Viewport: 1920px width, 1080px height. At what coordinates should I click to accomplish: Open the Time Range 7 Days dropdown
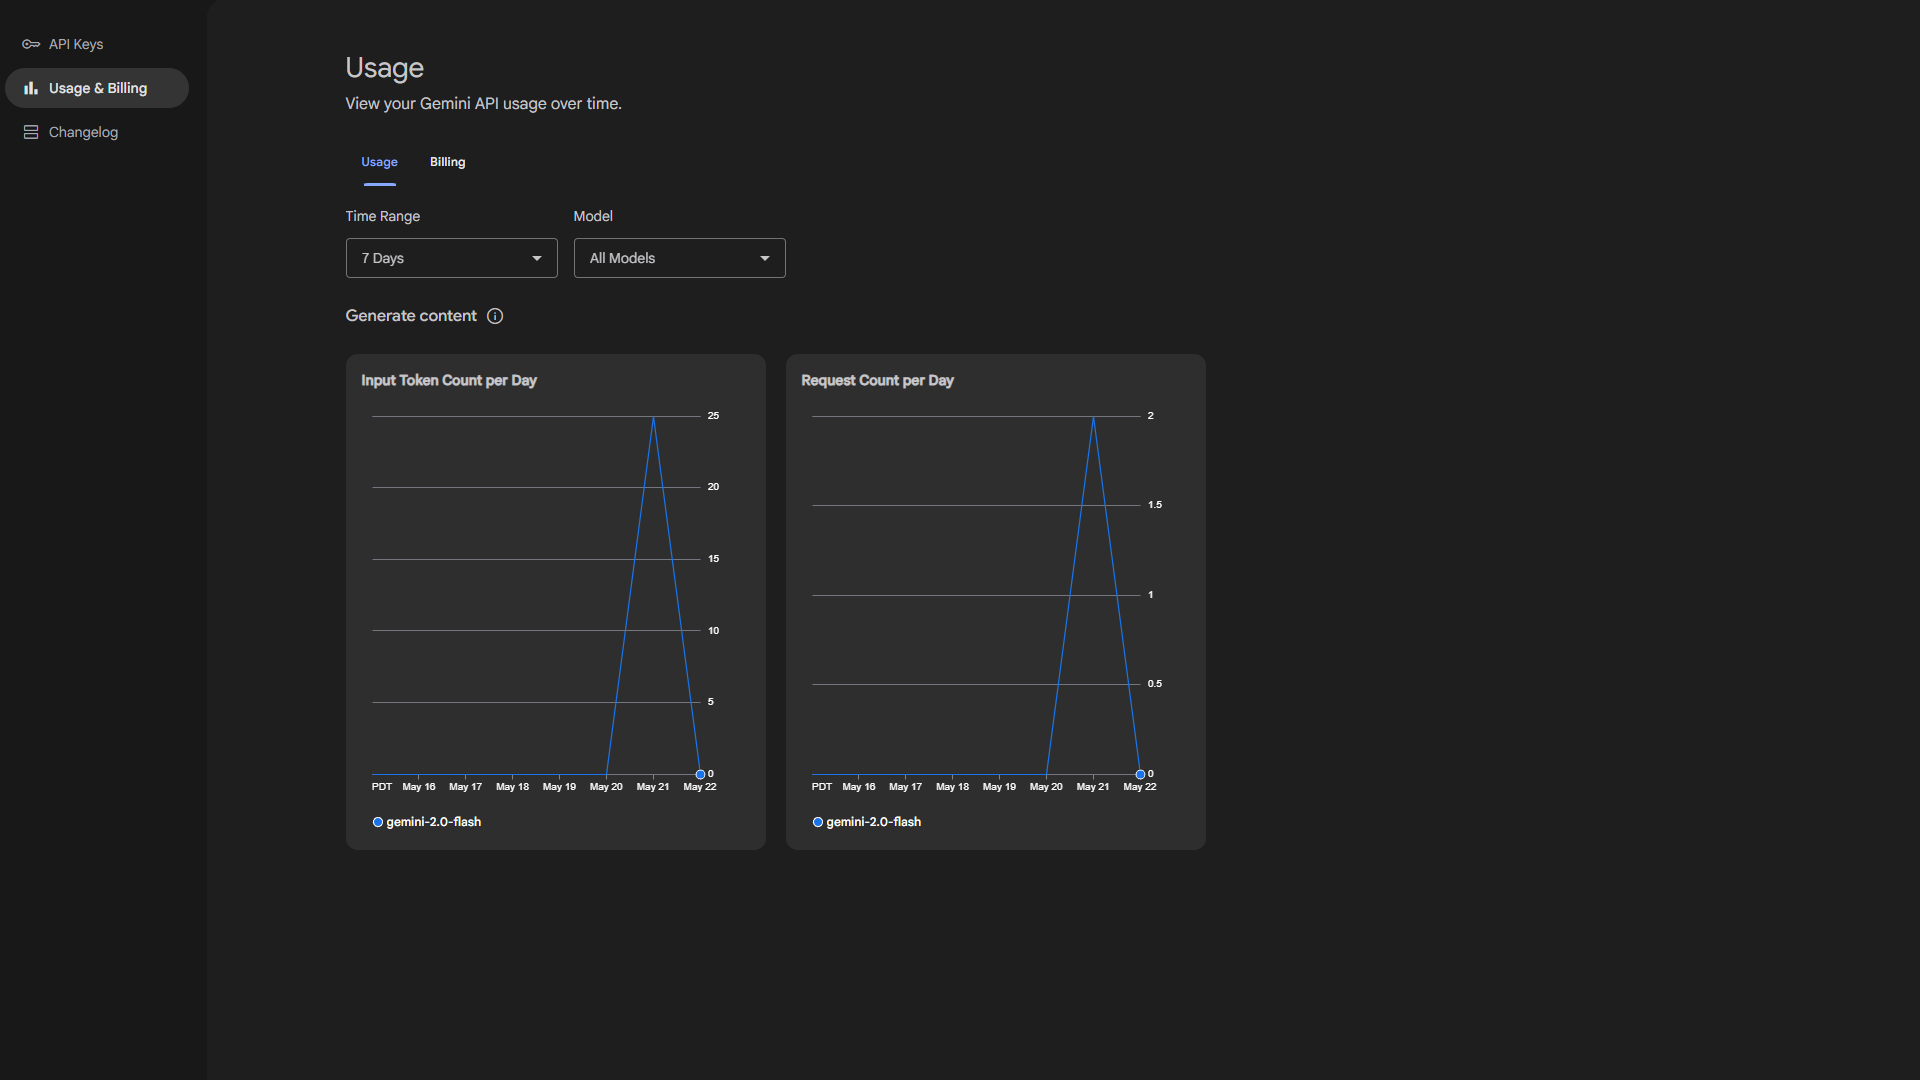coord(452,258)
